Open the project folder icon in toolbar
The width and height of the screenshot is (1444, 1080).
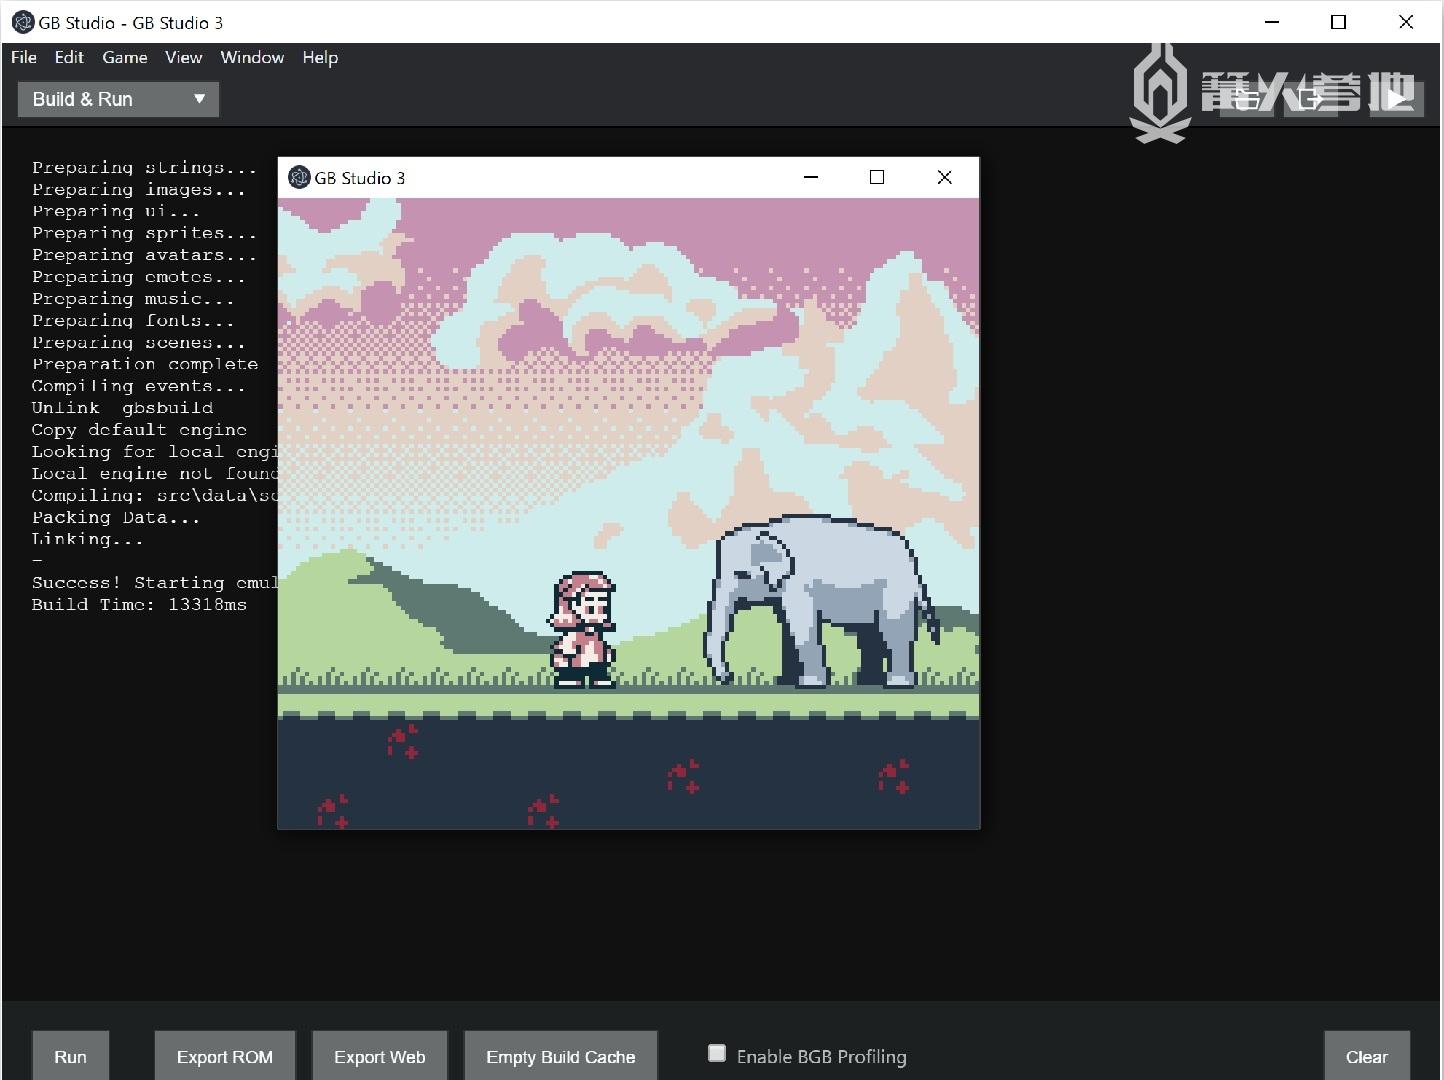(1246, 98)
